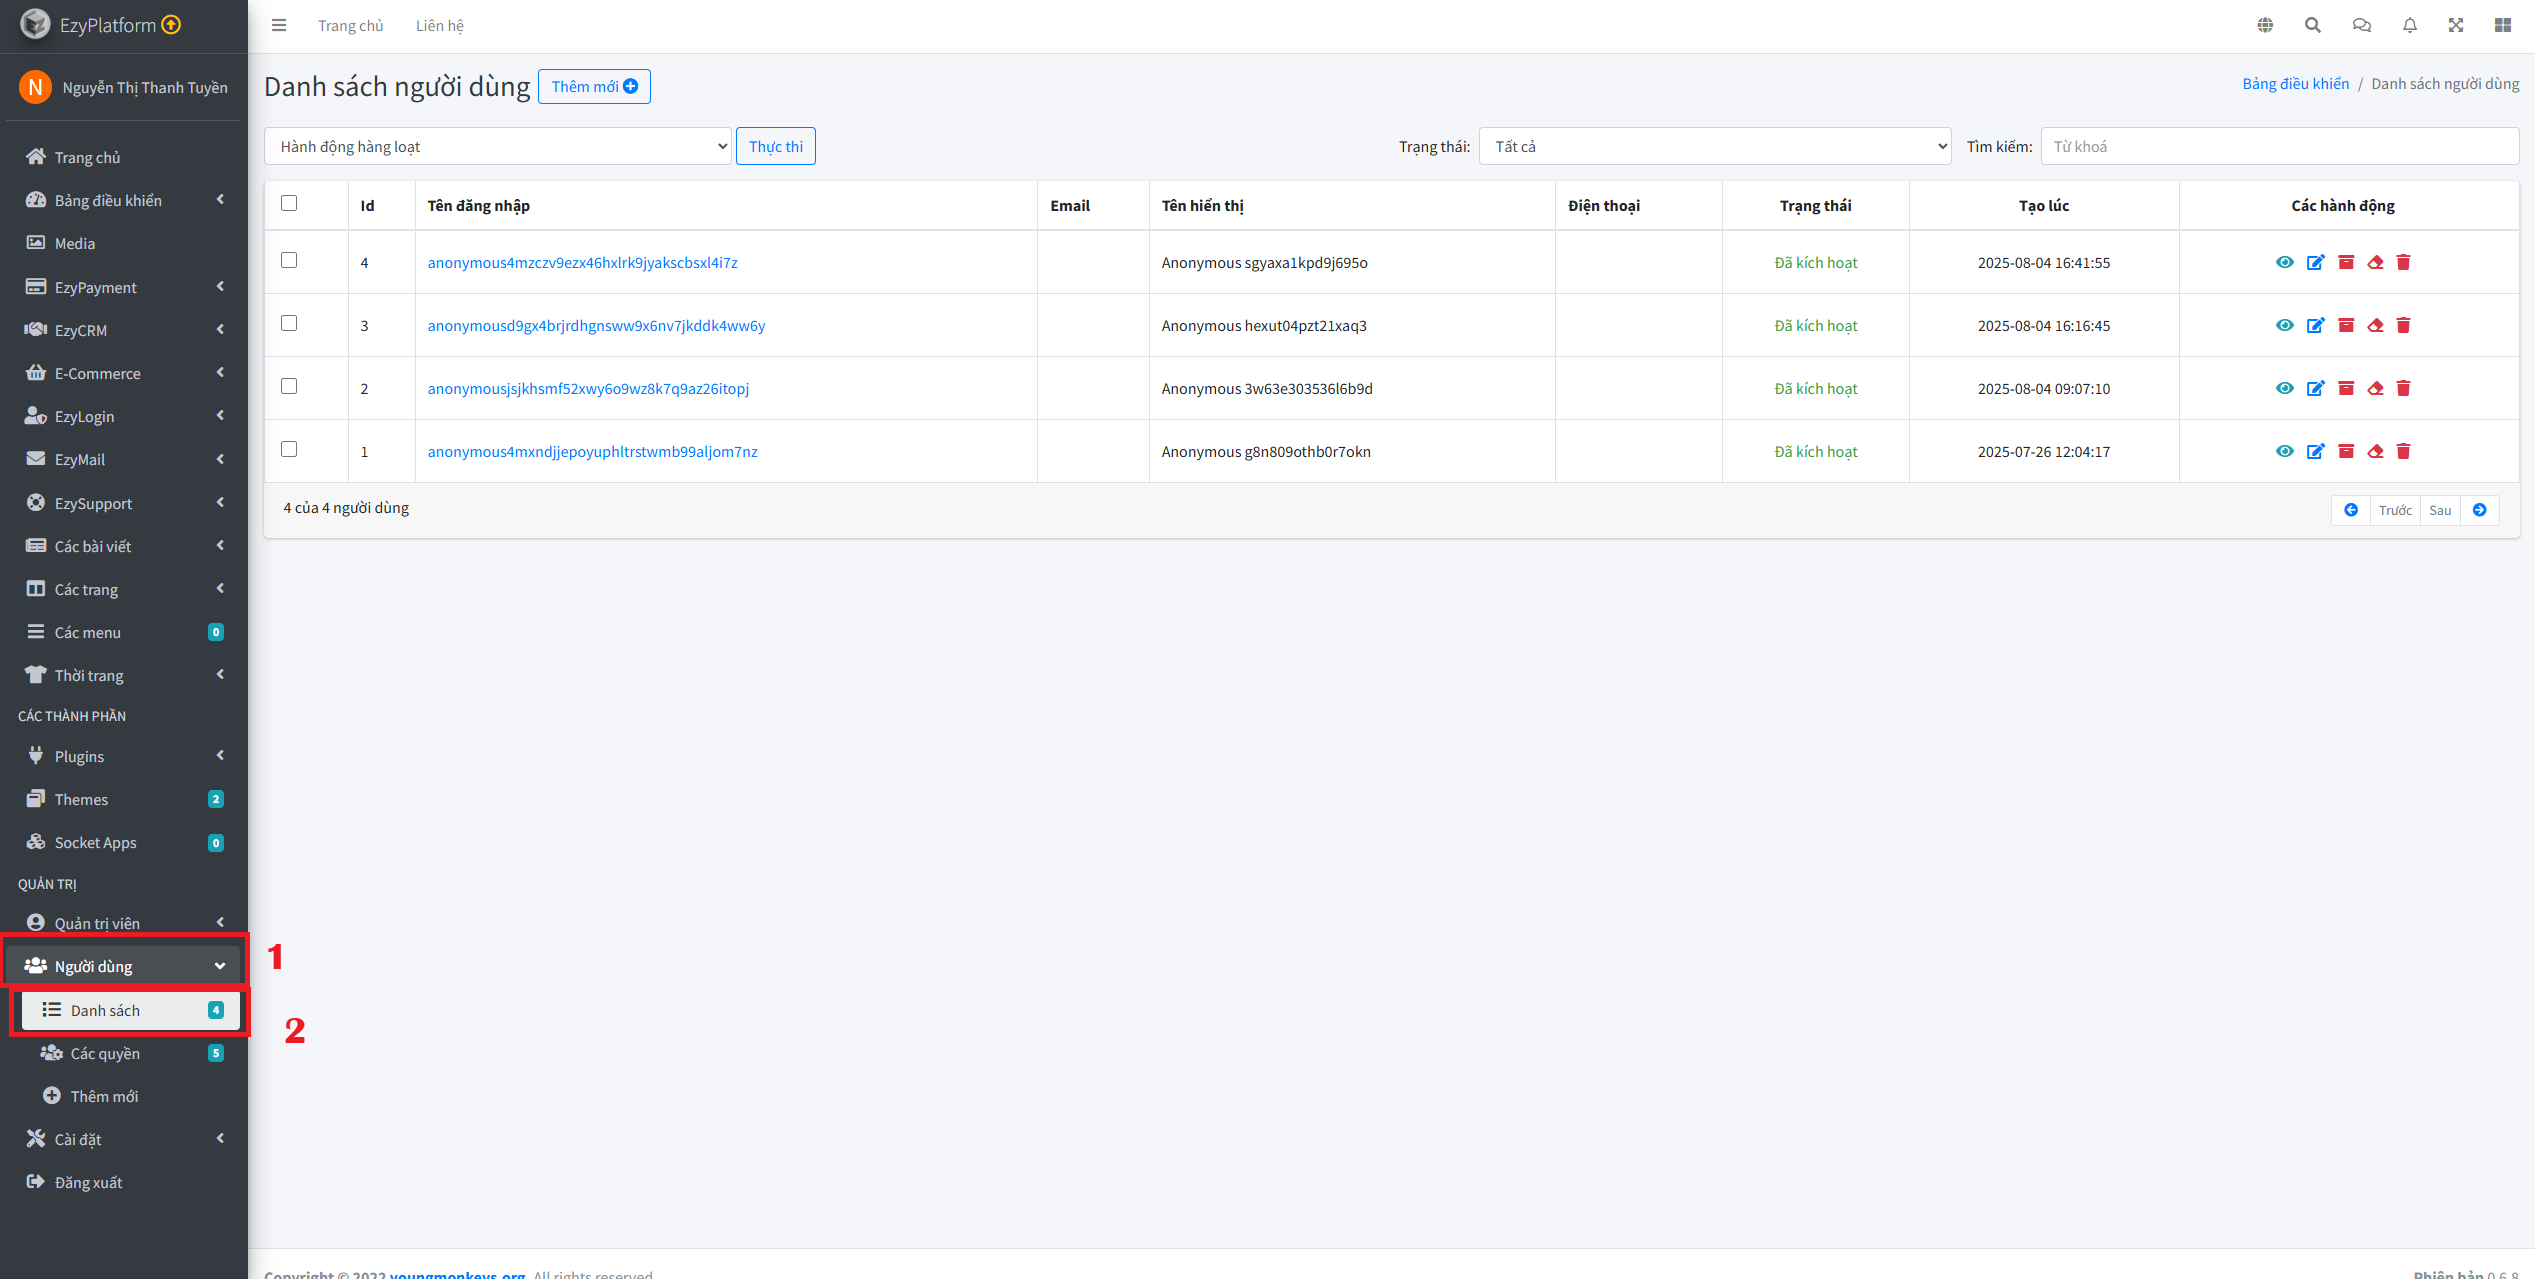
Task: Expand the EzyPayment sidebar menu
Action: point(123,287)
